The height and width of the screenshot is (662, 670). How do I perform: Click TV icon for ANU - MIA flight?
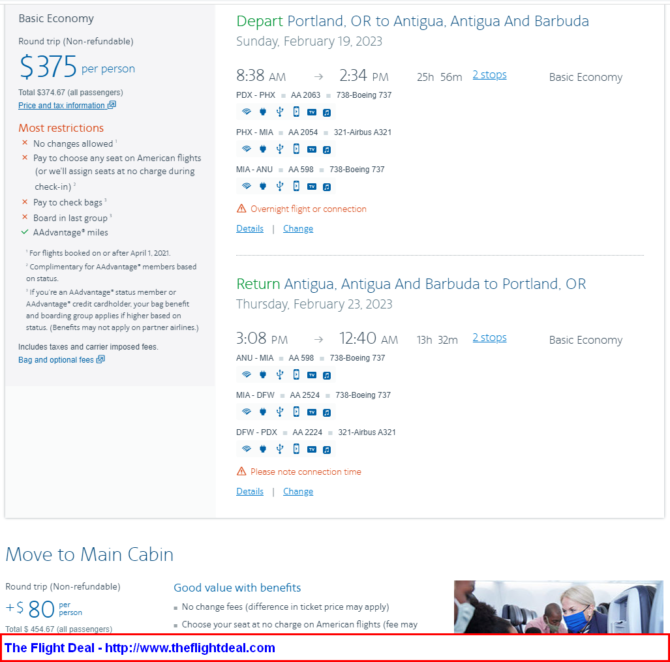[x=312, y=375]
